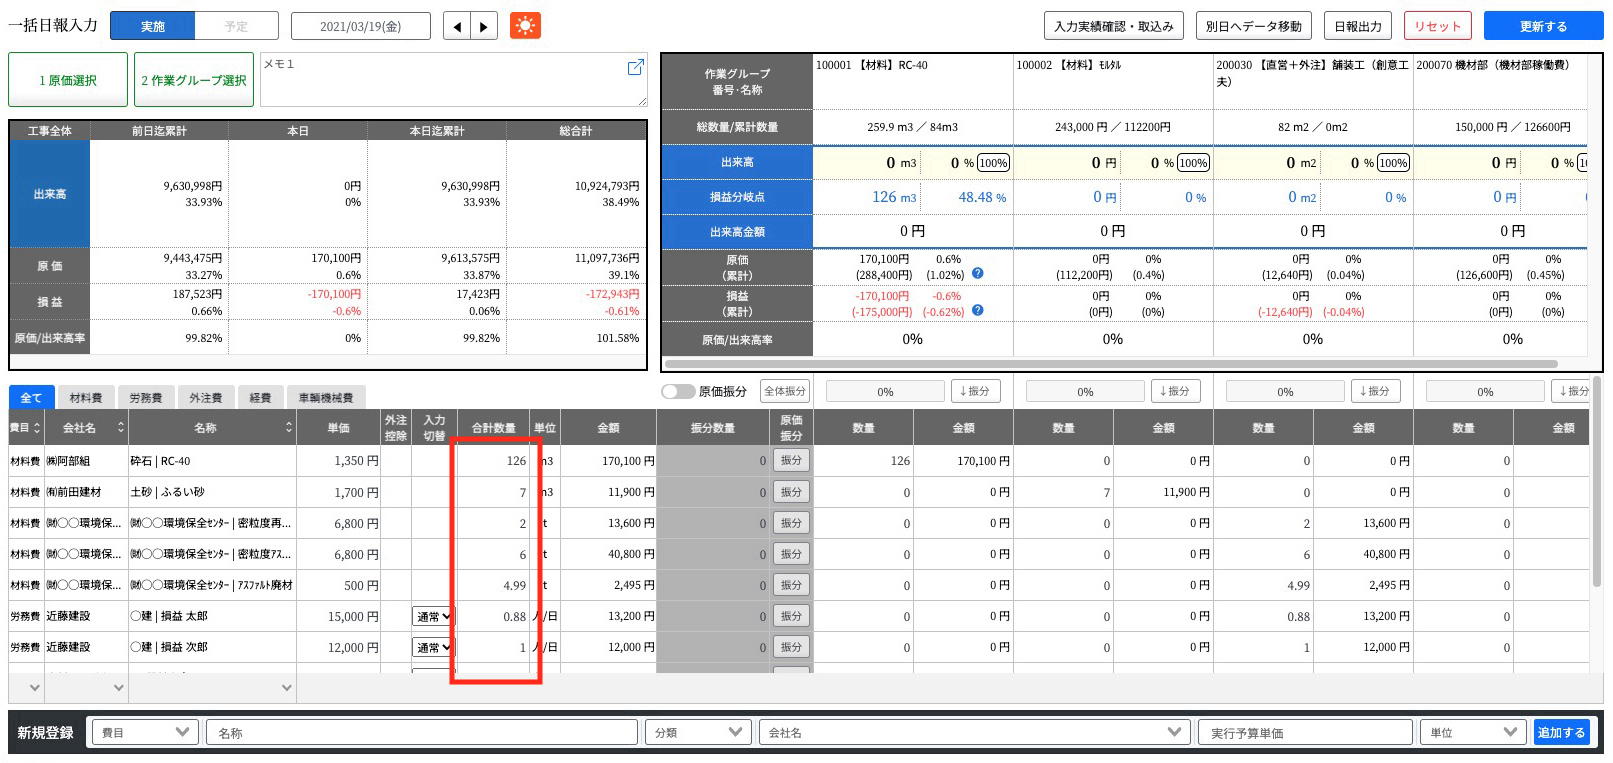This screenshot has width=1613, height=763.
Task: Sort by 名称 column arrows
Action: pos(289,428)
